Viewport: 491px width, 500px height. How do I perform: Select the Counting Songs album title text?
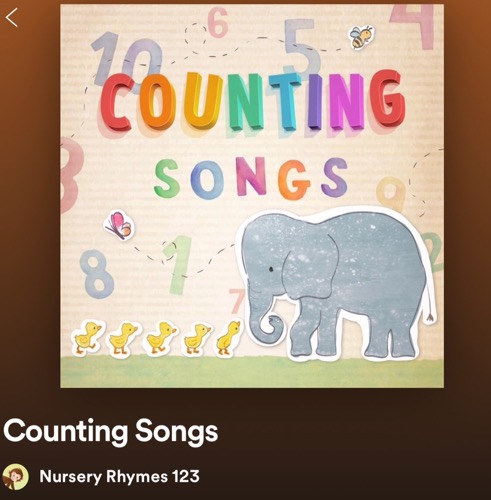[111, 432]
